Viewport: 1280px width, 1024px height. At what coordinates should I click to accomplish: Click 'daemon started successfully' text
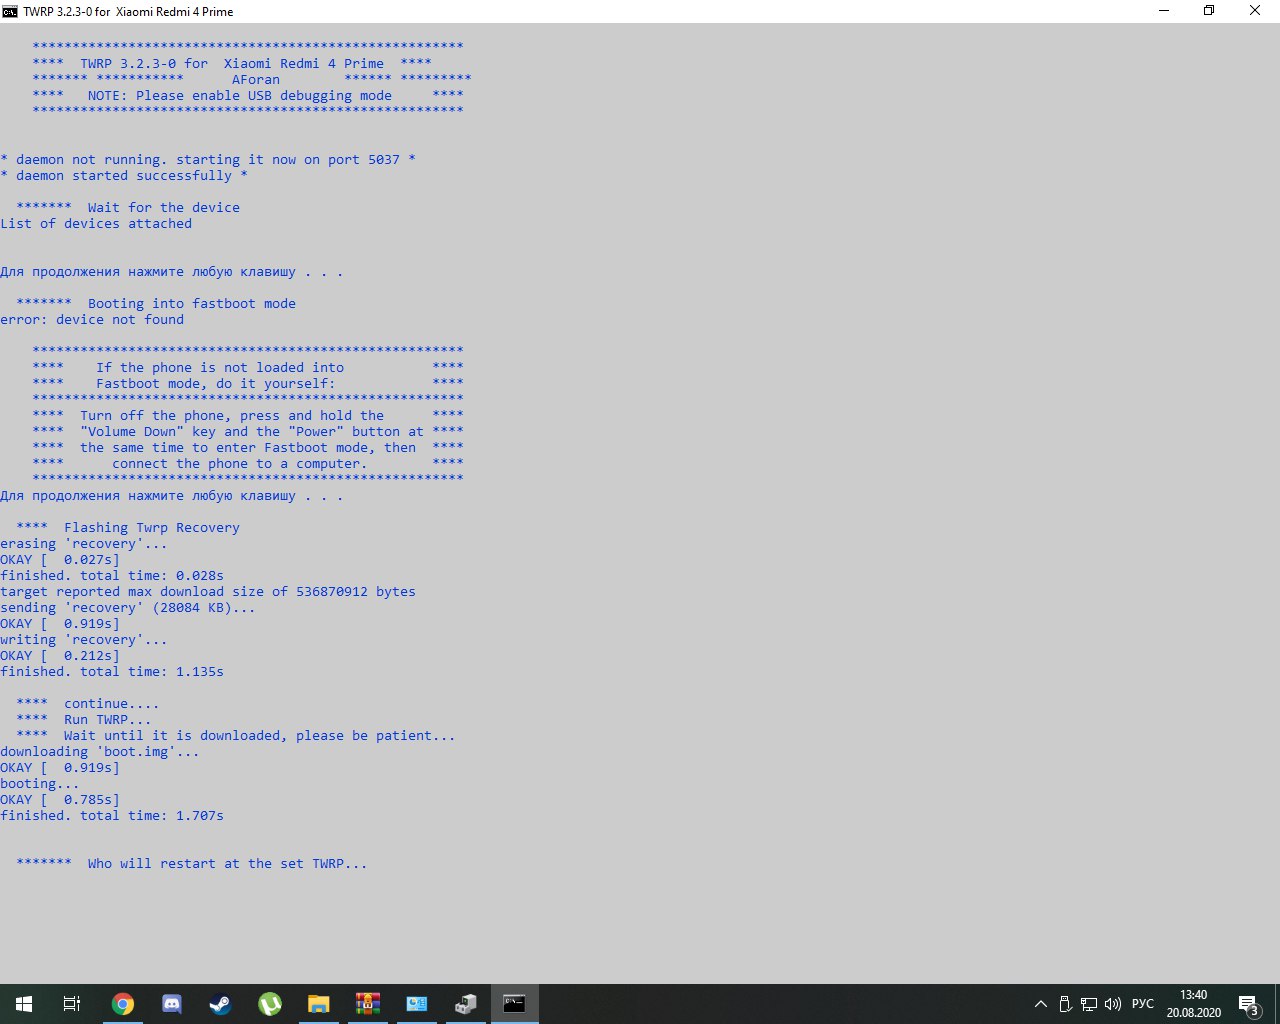[x=124, y=176]
